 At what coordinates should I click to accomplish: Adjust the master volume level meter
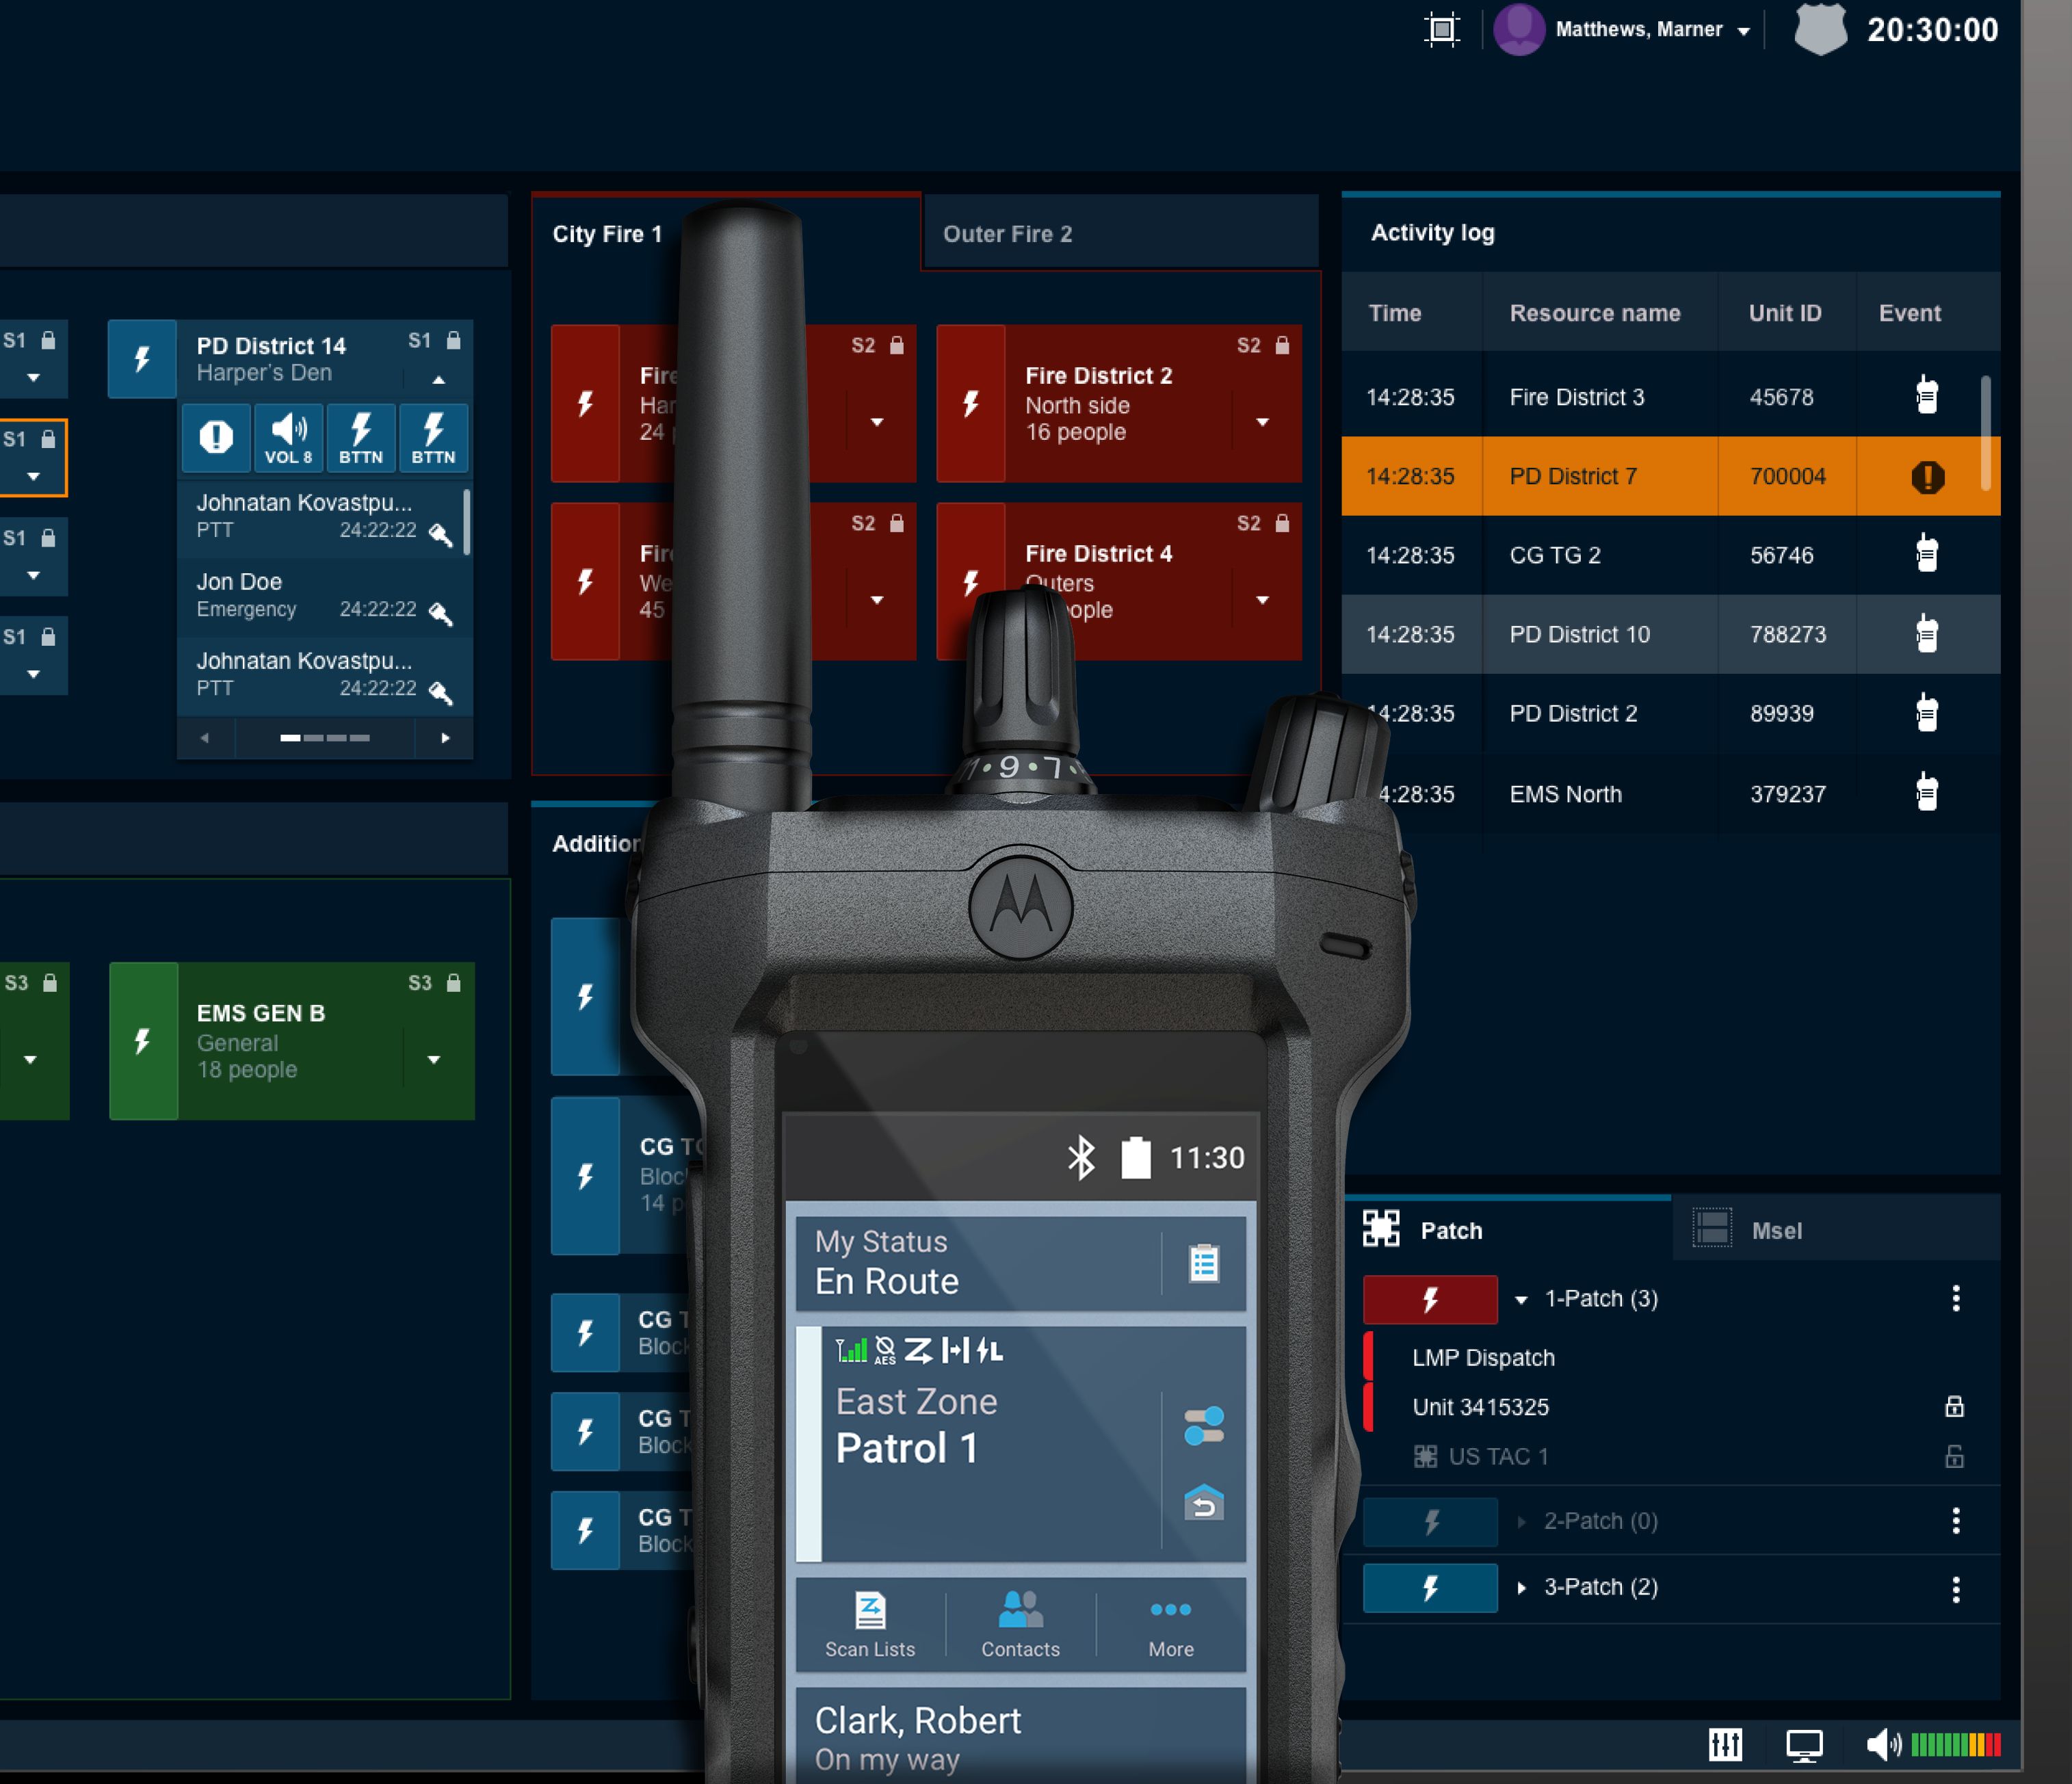pyautogui.click(x=1955, y=1745)
